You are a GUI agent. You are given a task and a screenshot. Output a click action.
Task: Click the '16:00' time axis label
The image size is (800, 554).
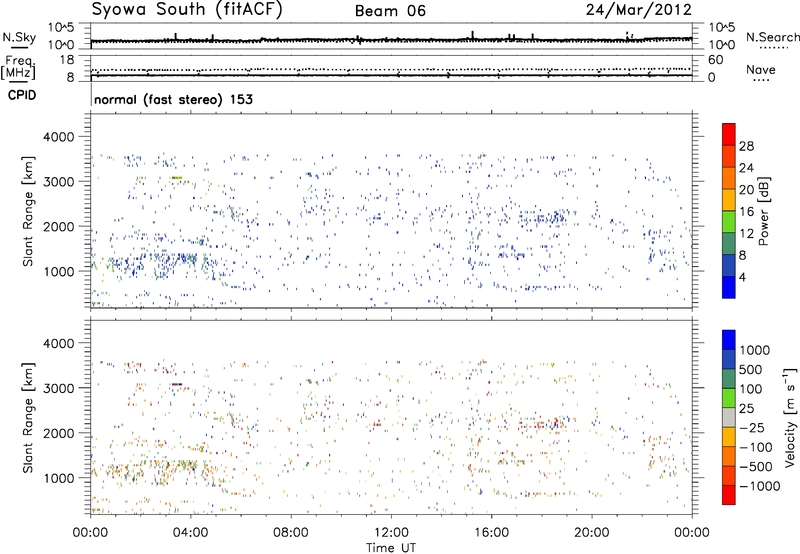[491, 533]
